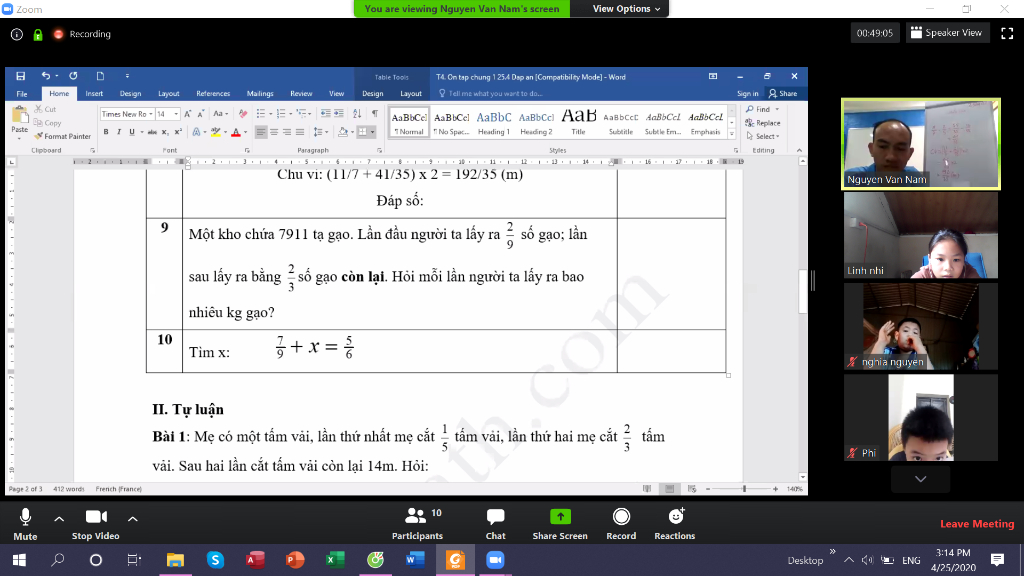This screenshot has height=576, width=1024.
Task: Switch to the Insert tab
Action: coord(94,93)
